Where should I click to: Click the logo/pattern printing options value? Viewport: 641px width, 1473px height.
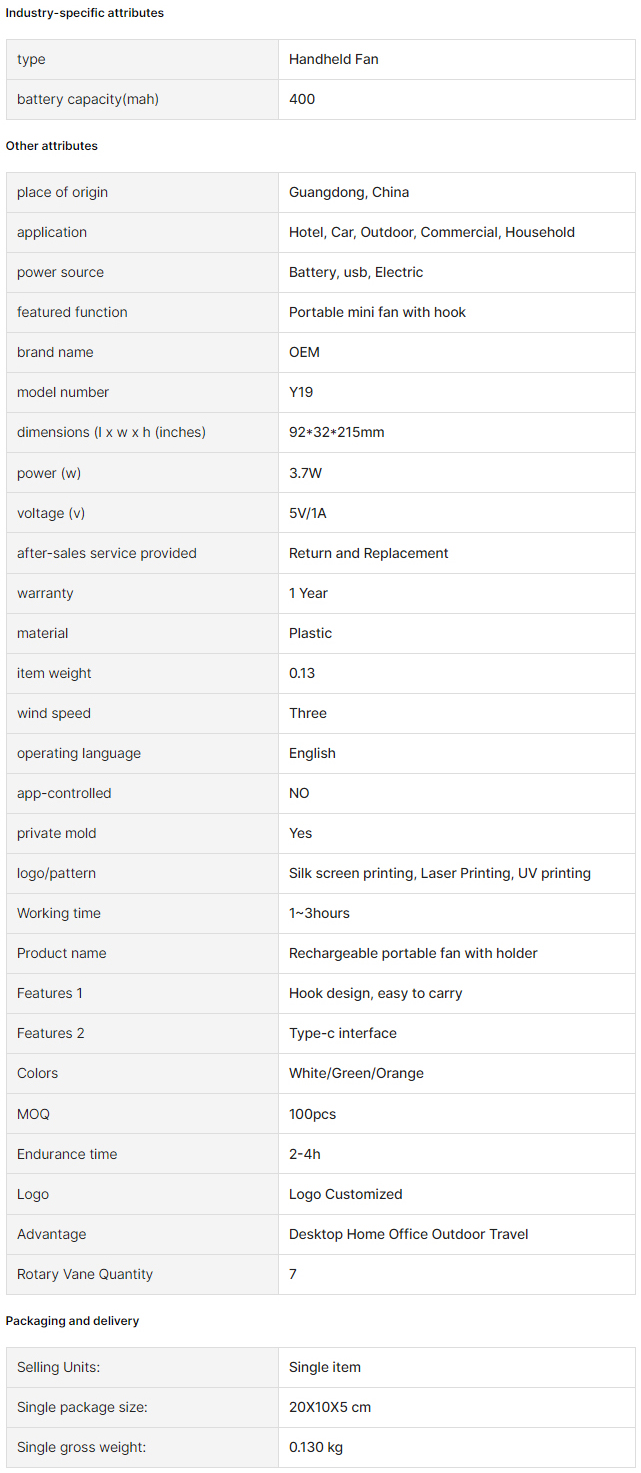click(x=440, y=873)
